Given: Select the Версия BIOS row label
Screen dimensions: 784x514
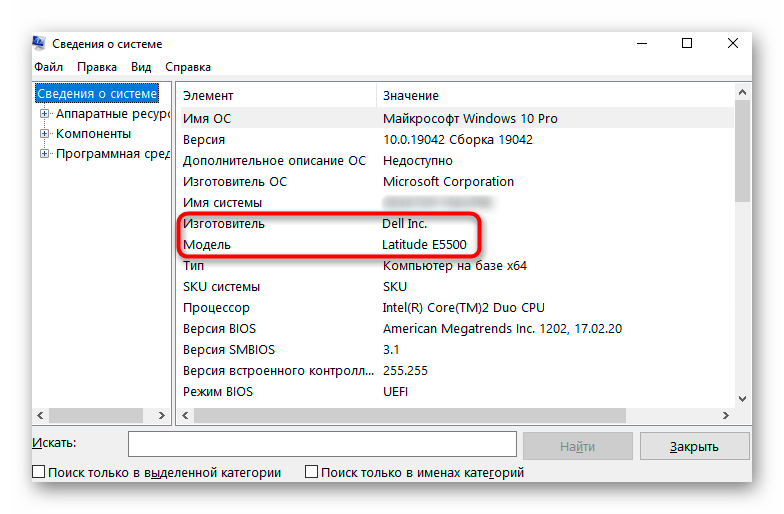Looking at the screenshot, I should [220, 328].
